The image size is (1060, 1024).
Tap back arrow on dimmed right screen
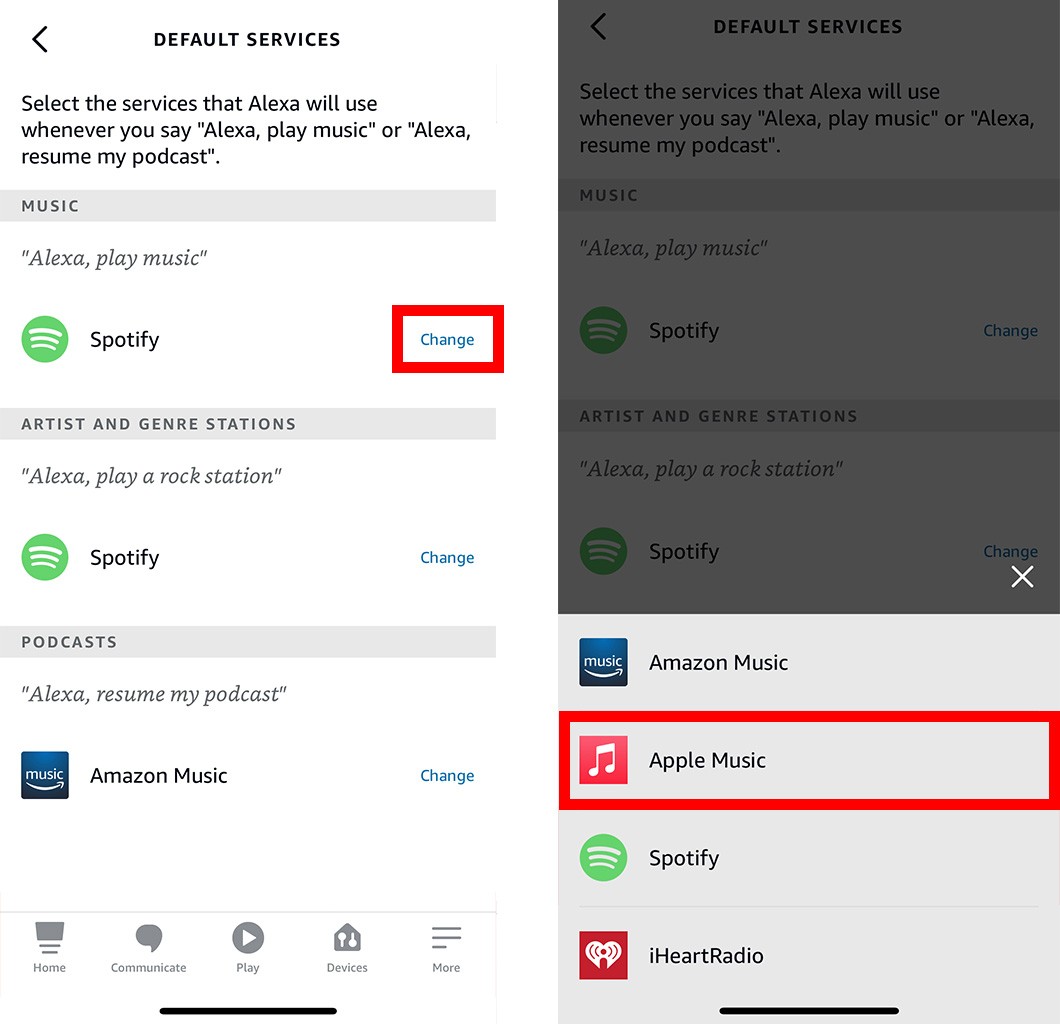click(598, 26)
